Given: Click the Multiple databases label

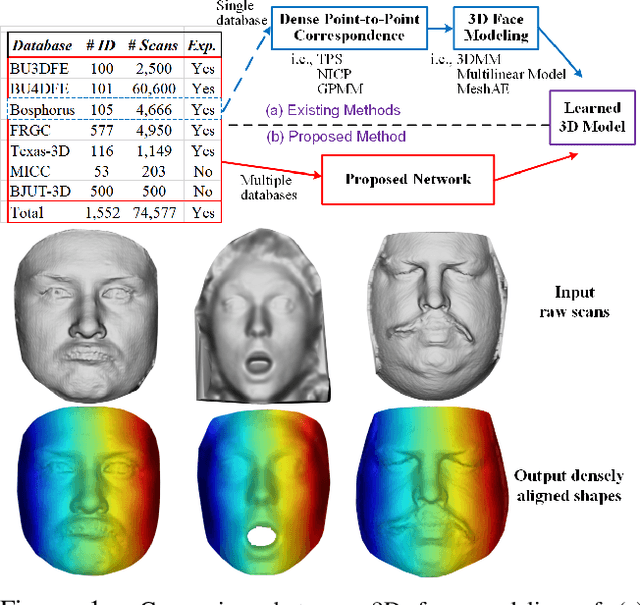Looking at the screenshot, I should (268, 187).
